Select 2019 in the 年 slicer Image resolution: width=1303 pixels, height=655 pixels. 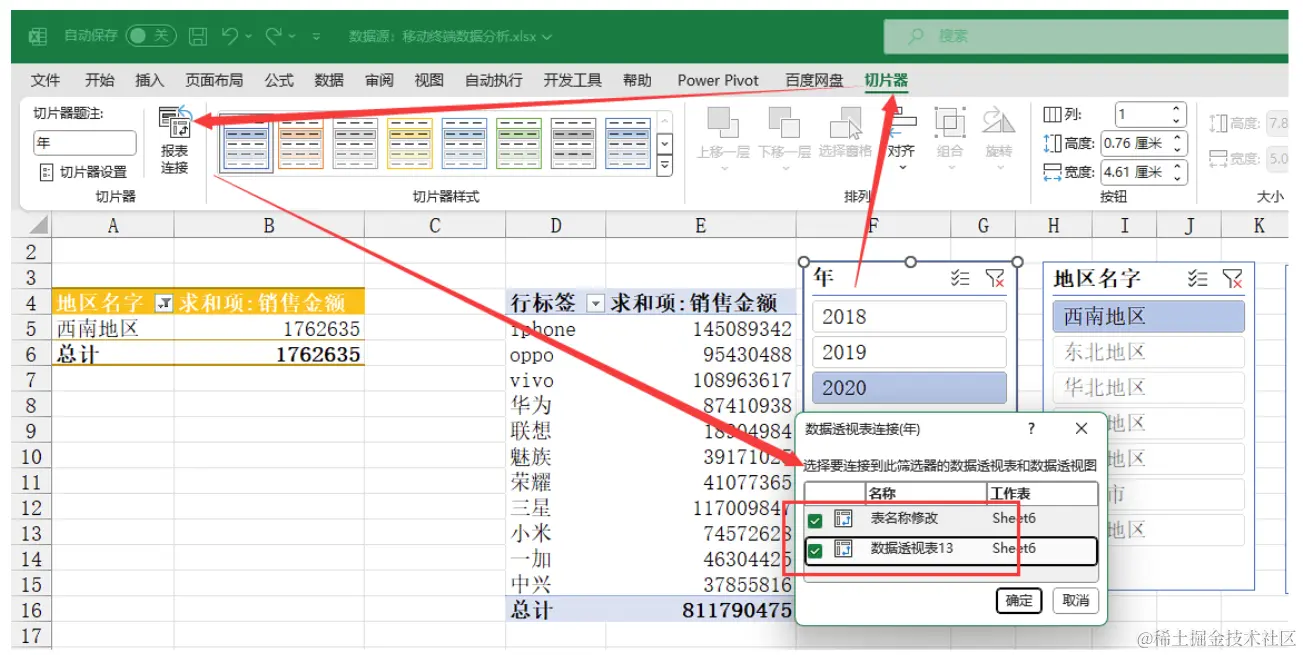[x=909, y=352]
